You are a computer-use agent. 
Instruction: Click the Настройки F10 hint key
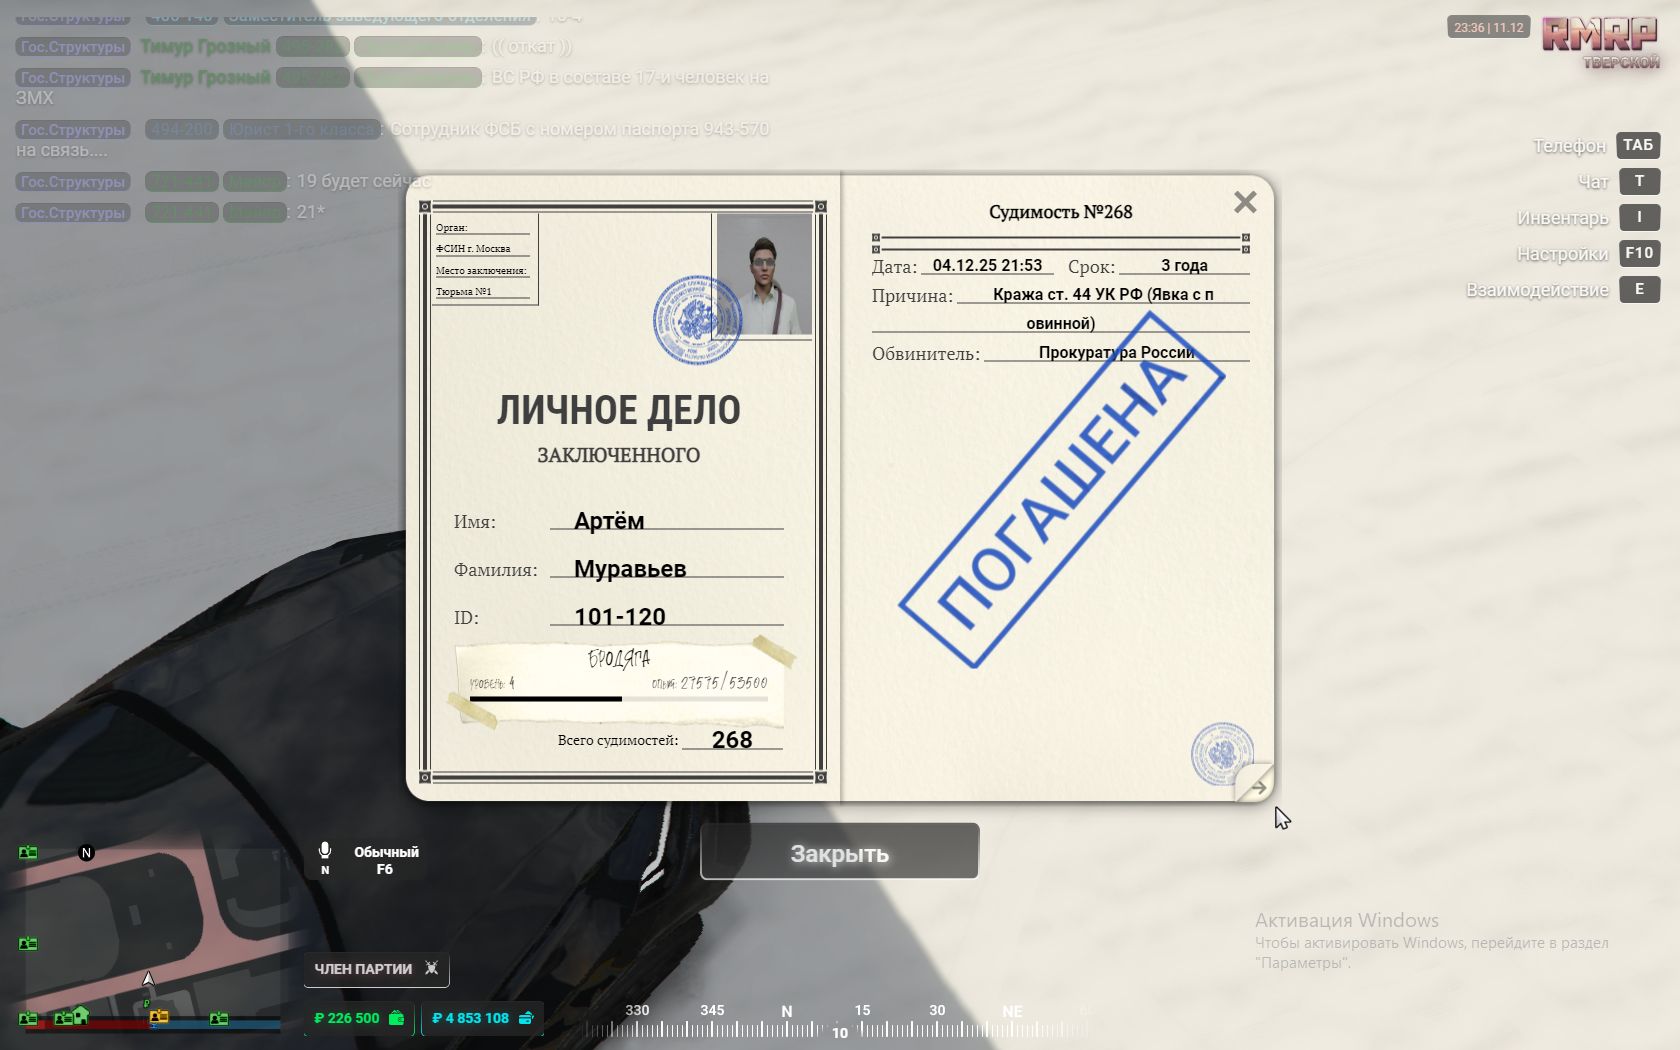pos(1638,253)
